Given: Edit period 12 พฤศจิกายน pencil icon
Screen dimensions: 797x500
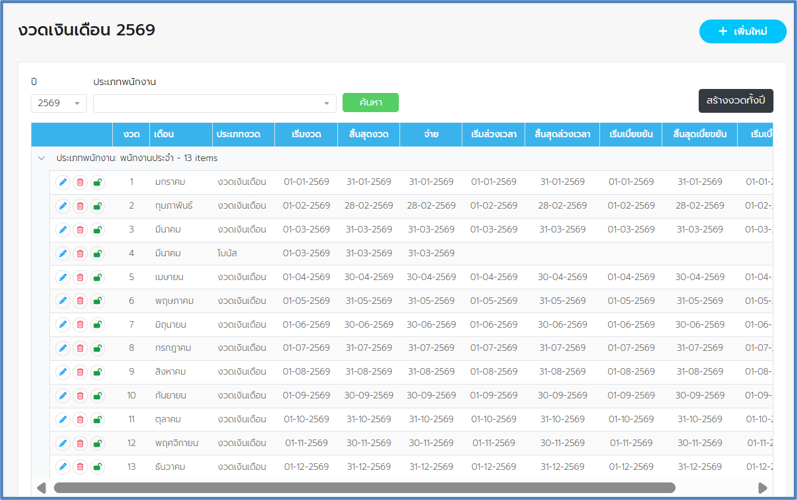Looking at the screenshot, I should tap(63, 443).
